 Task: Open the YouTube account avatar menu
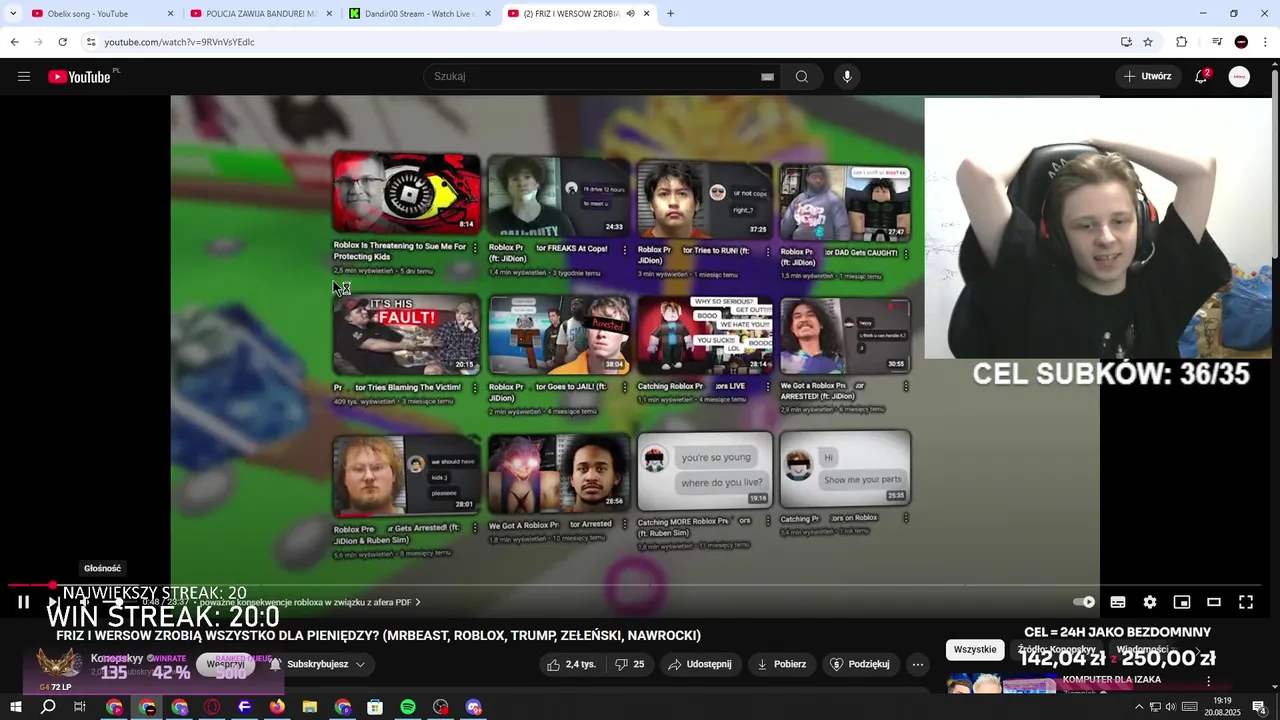tap(1239, 77)
